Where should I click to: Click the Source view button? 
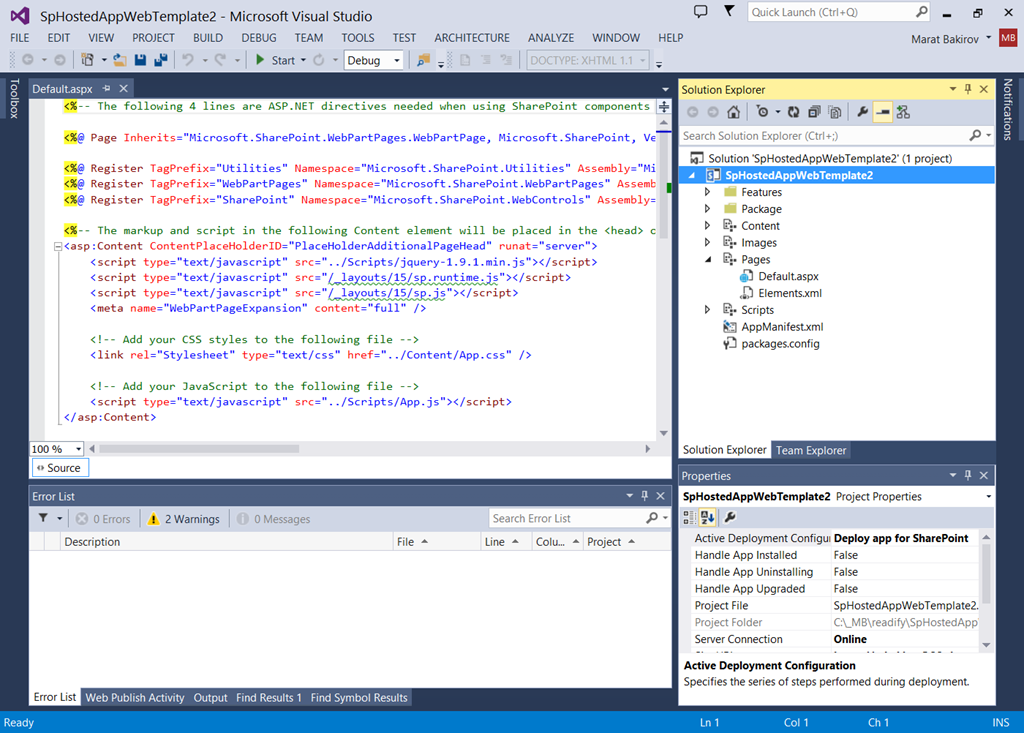[x=60, y=468]
